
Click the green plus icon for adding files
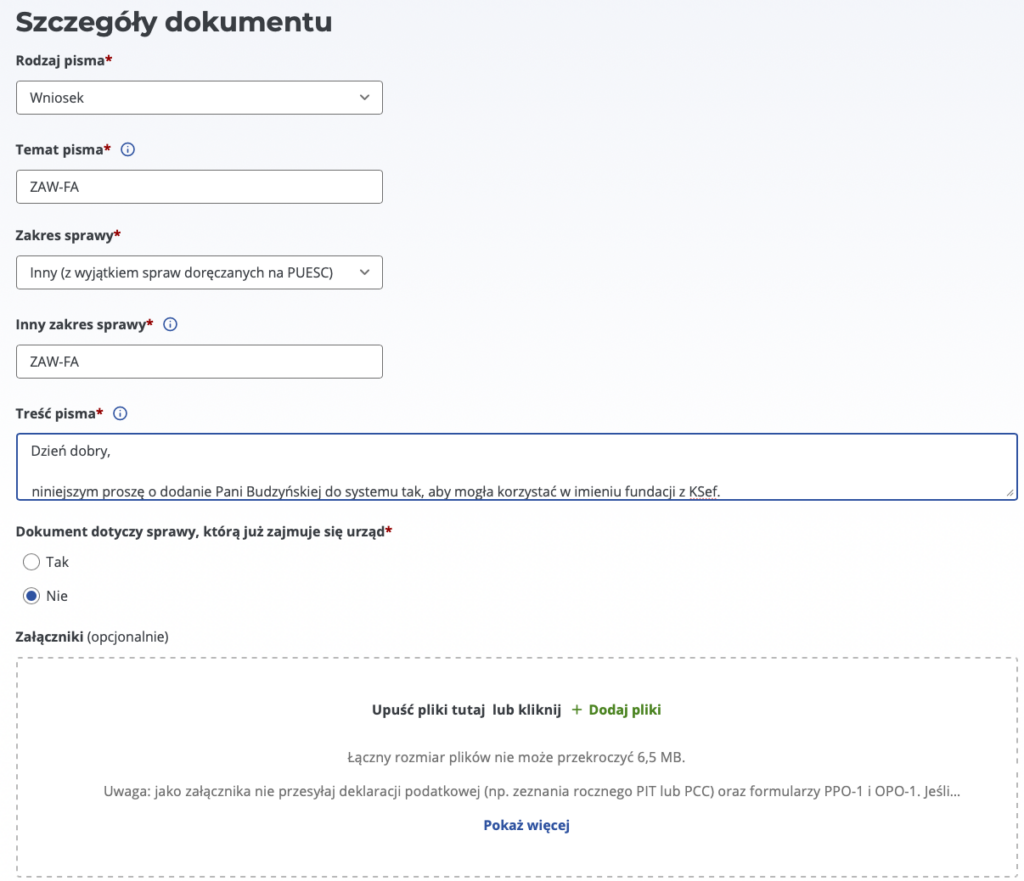tap(576, 710)
